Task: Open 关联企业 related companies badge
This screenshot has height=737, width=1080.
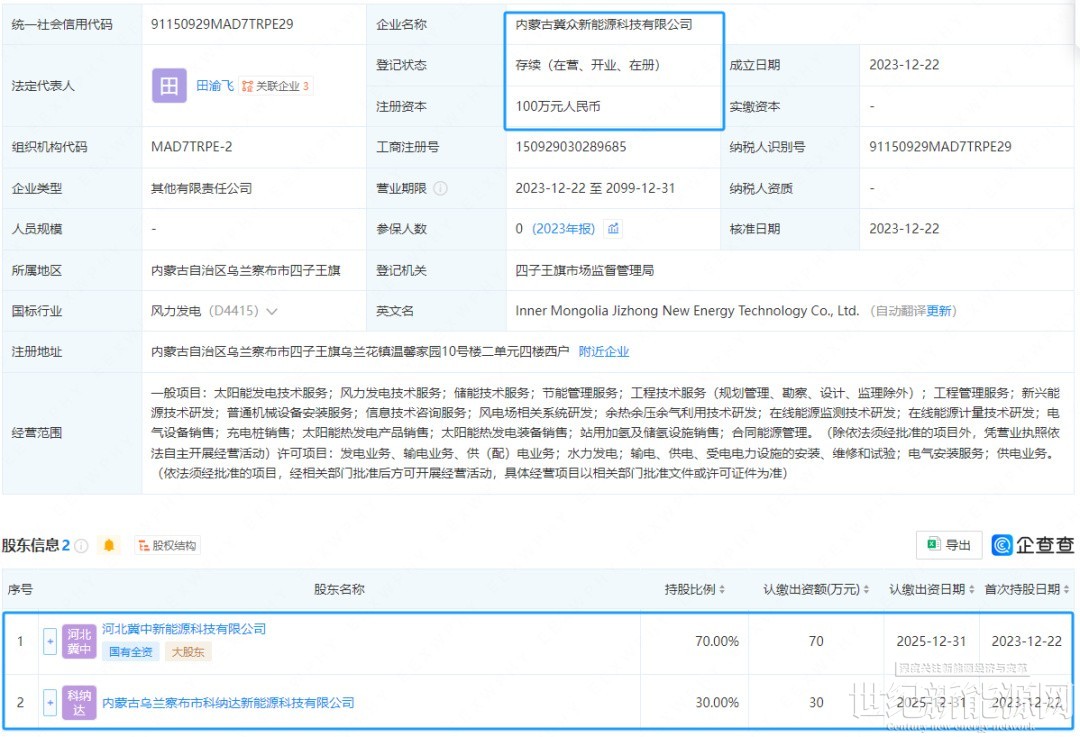Action: tap(276, 86)
